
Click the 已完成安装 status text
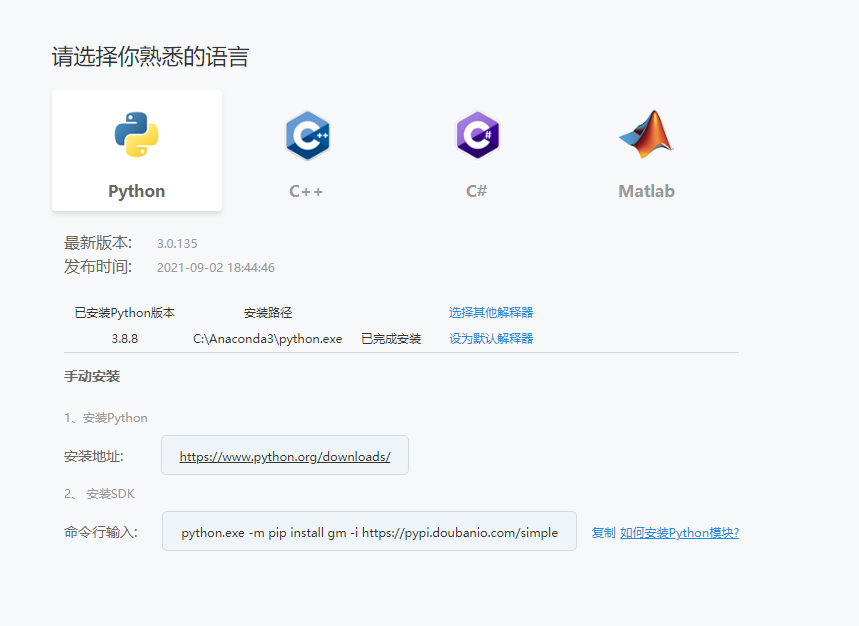tap(391, 339)
